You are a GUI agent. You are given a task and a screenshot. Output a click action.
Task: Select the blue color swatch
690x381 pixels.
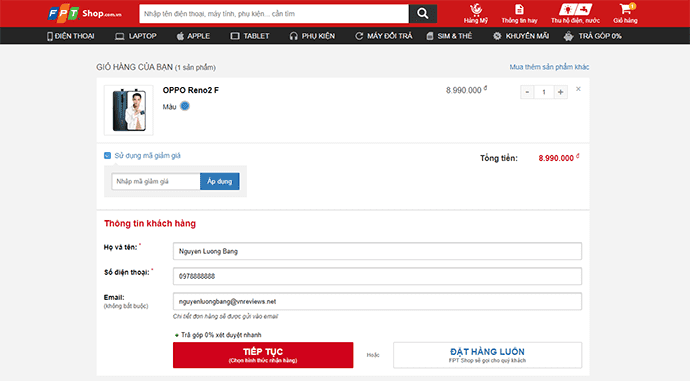[185, 106]
